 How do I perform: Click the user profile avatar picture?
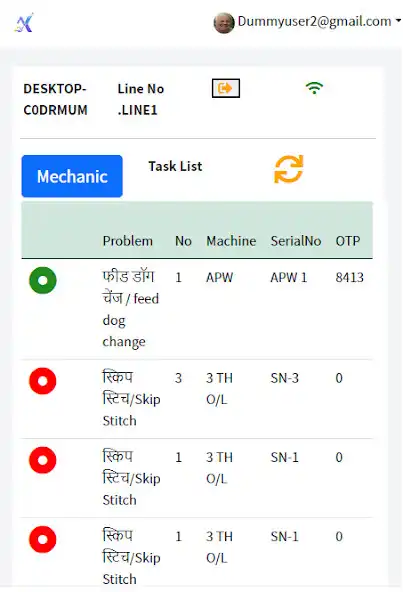tap(224, 23)
